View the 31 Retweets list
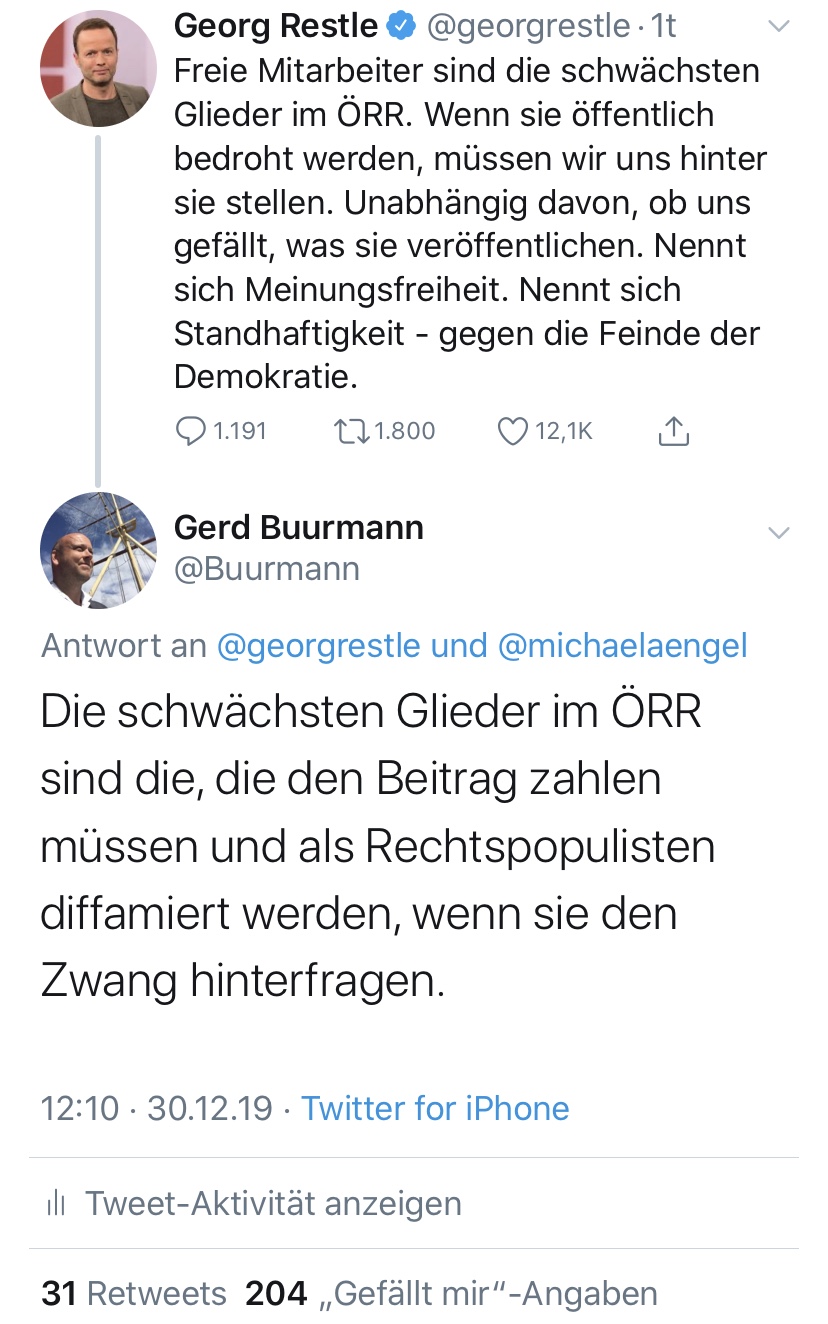This screenshot has width=828, height=1324. click(134, 1293)
